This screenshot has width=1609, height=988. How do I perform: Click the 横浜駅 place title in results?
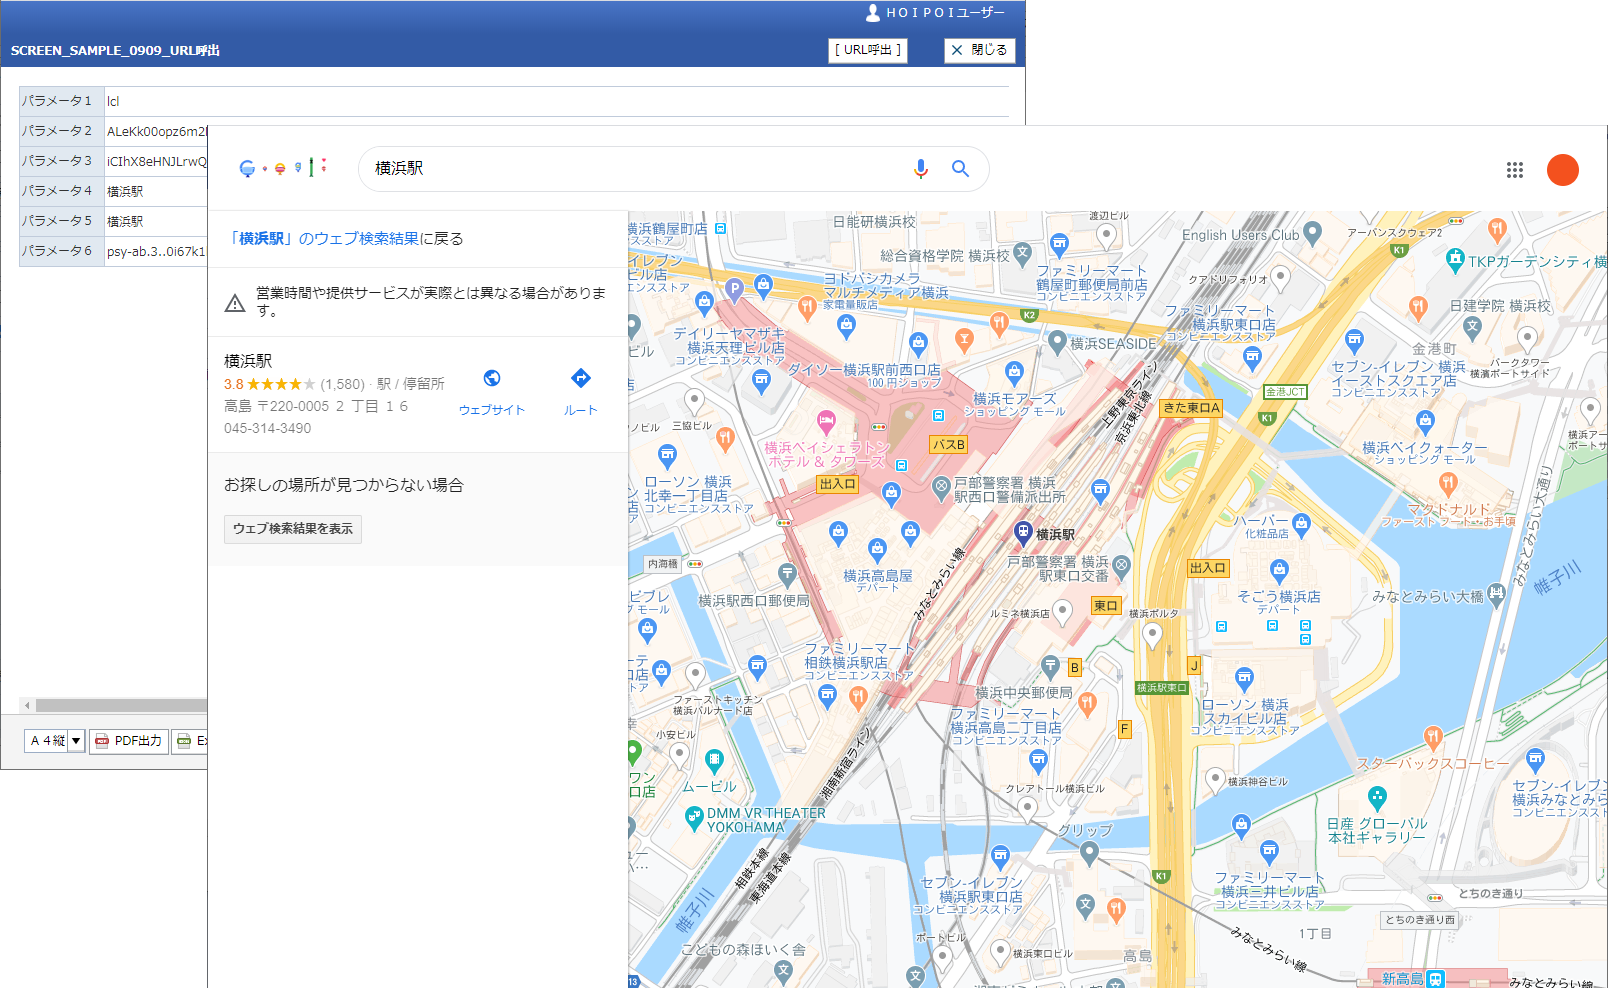pyautogui.click(x=248, y=361)
